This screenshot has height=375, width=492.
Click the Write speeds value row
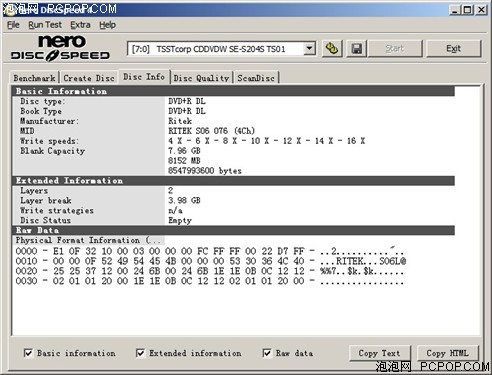pos(267,141)
